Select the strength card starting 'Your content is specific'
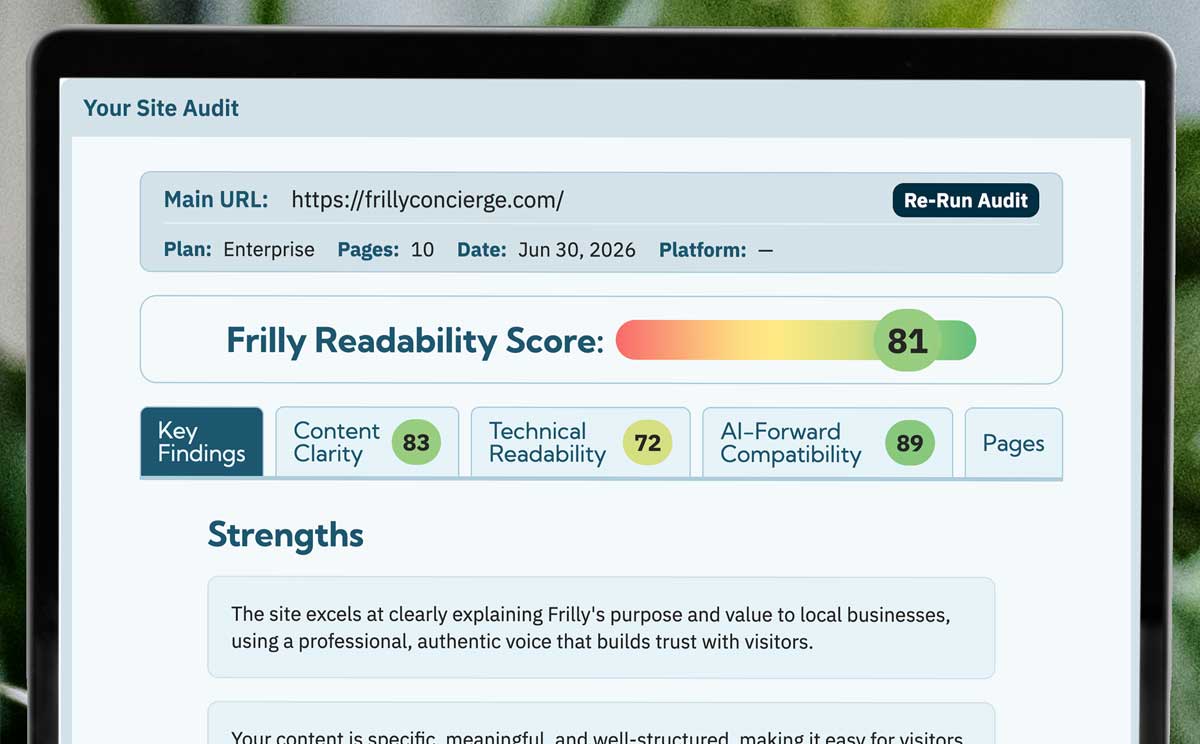The height and width of the screenshot is (744, 1200). [601, 723]
